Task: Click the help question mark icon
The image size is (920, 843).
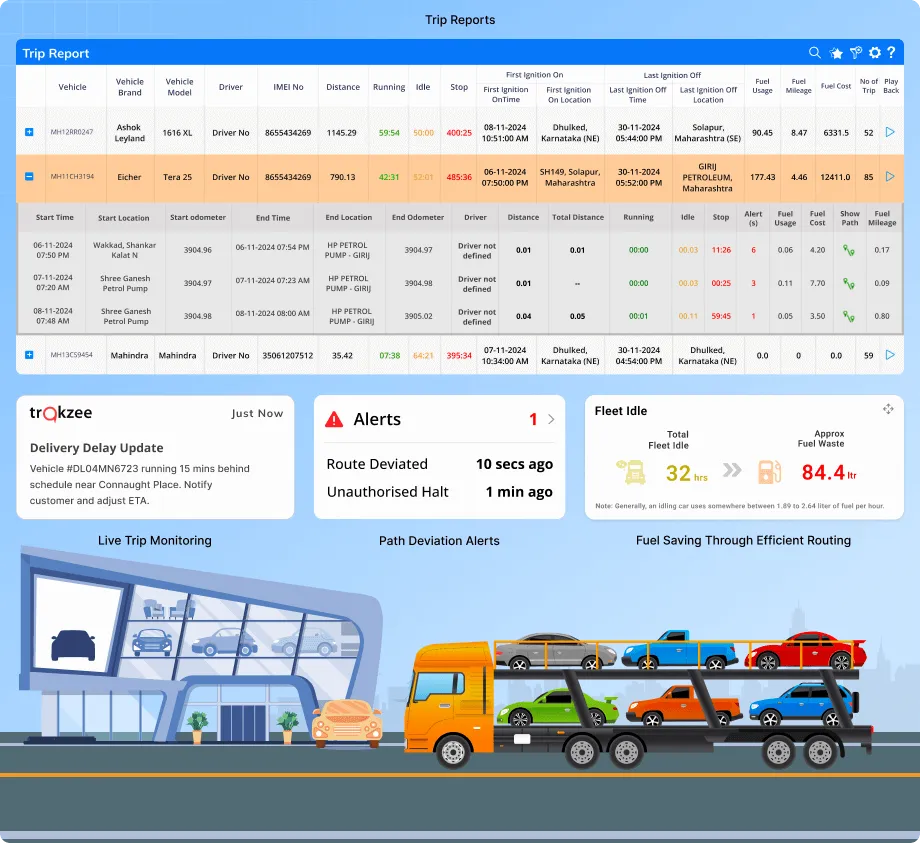Action: [x=891, y=53]
